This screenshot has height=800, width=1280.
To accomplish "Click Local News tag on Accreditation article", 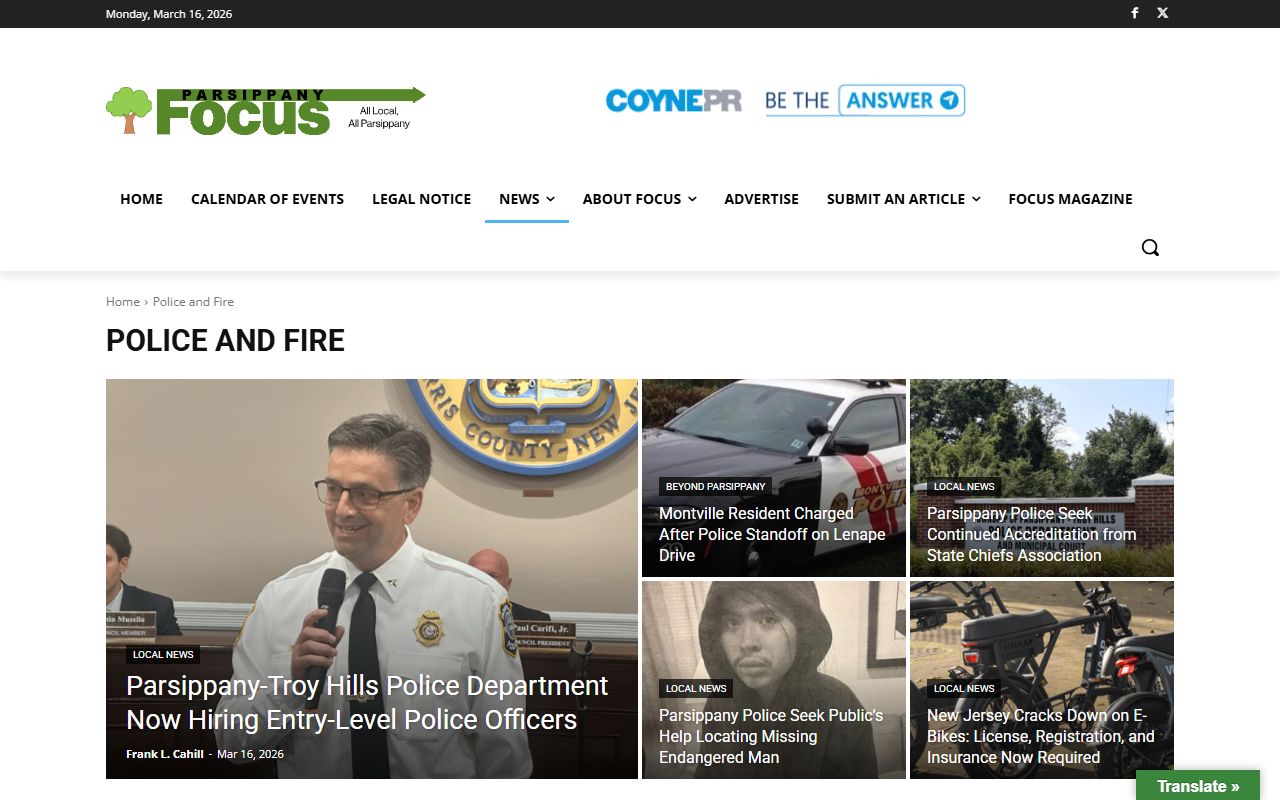I will (x=964, y=487).
